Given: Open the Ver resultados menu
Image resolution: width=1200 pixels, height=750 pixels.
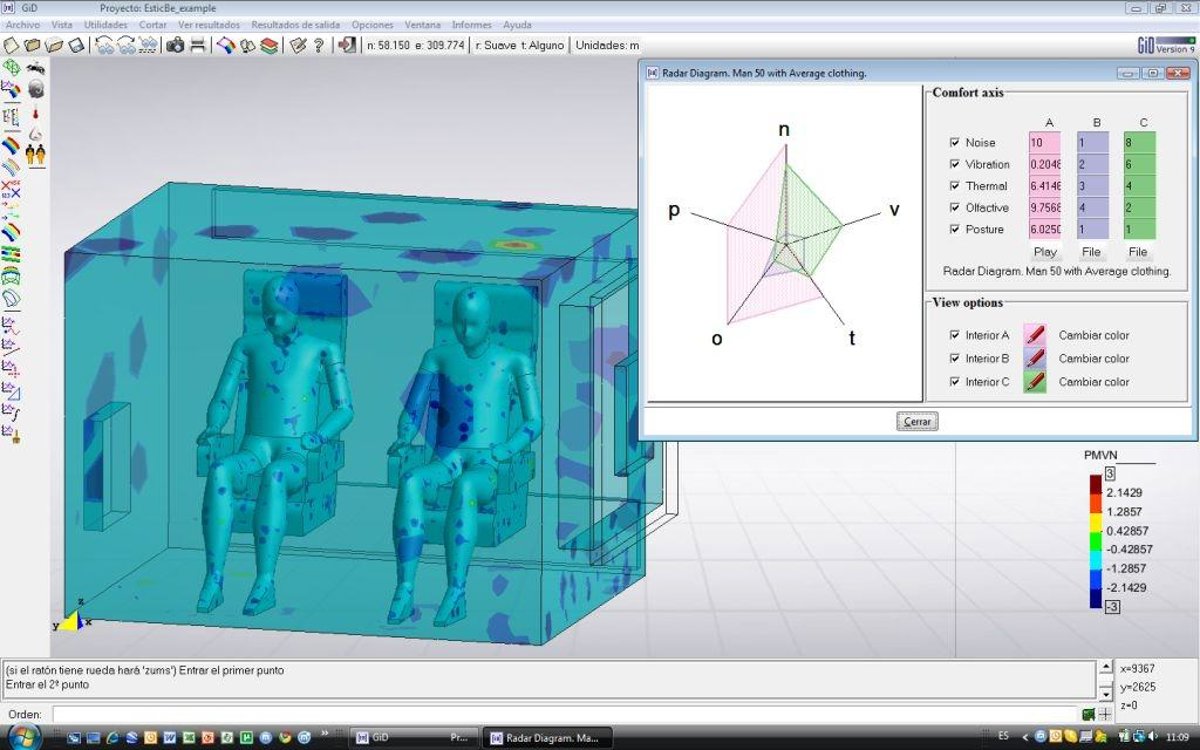Looking at the screenshot, I should pos(209,24).
